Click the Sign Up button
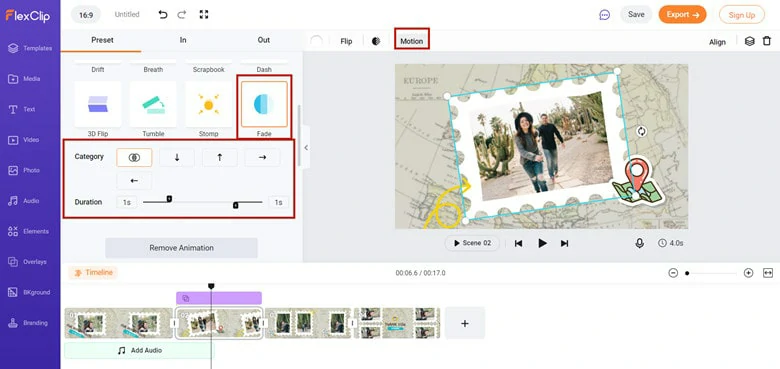 742,15
